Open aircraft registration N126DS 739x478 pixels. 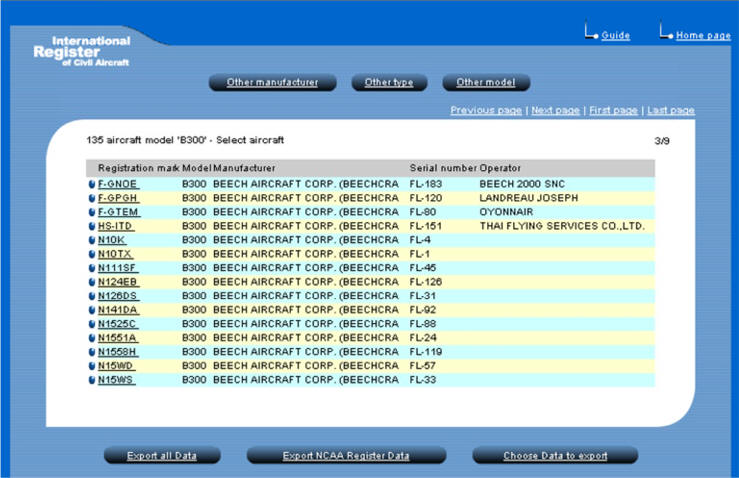pos(118,296)
